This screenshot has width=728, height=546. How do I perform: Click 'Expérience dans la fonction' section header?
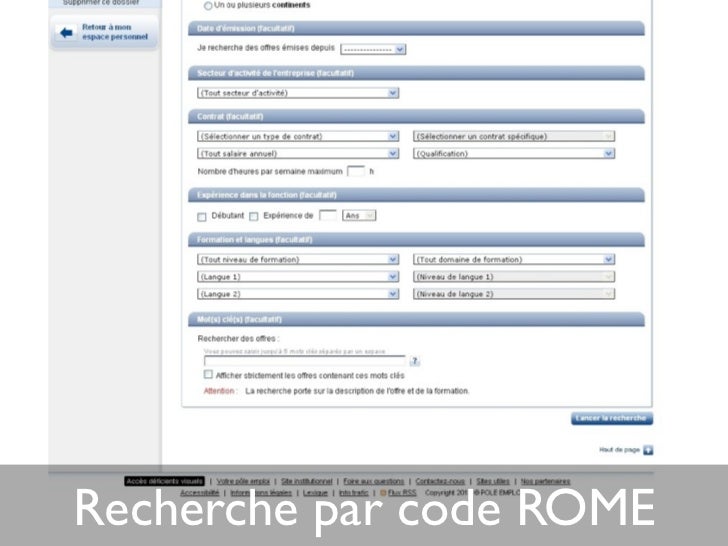(x=416, y=195)
